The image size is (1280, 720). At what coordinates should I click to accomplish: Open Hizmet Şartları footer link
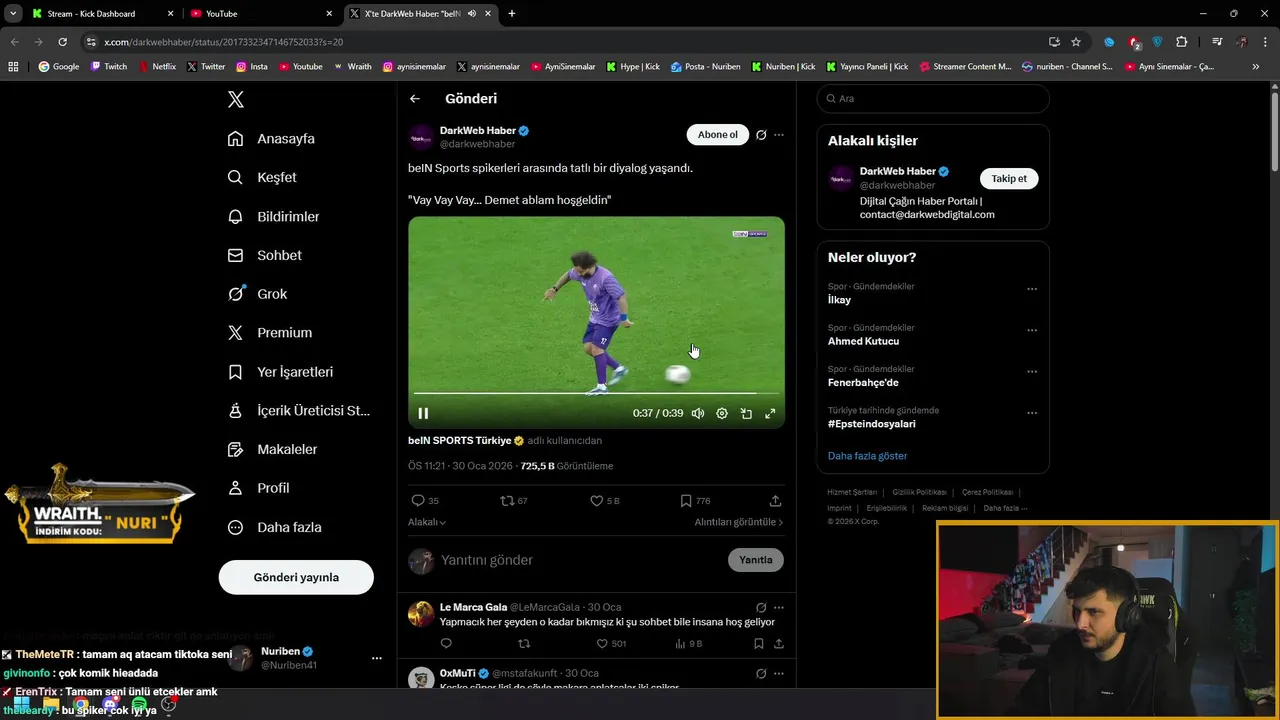[851, 492]
